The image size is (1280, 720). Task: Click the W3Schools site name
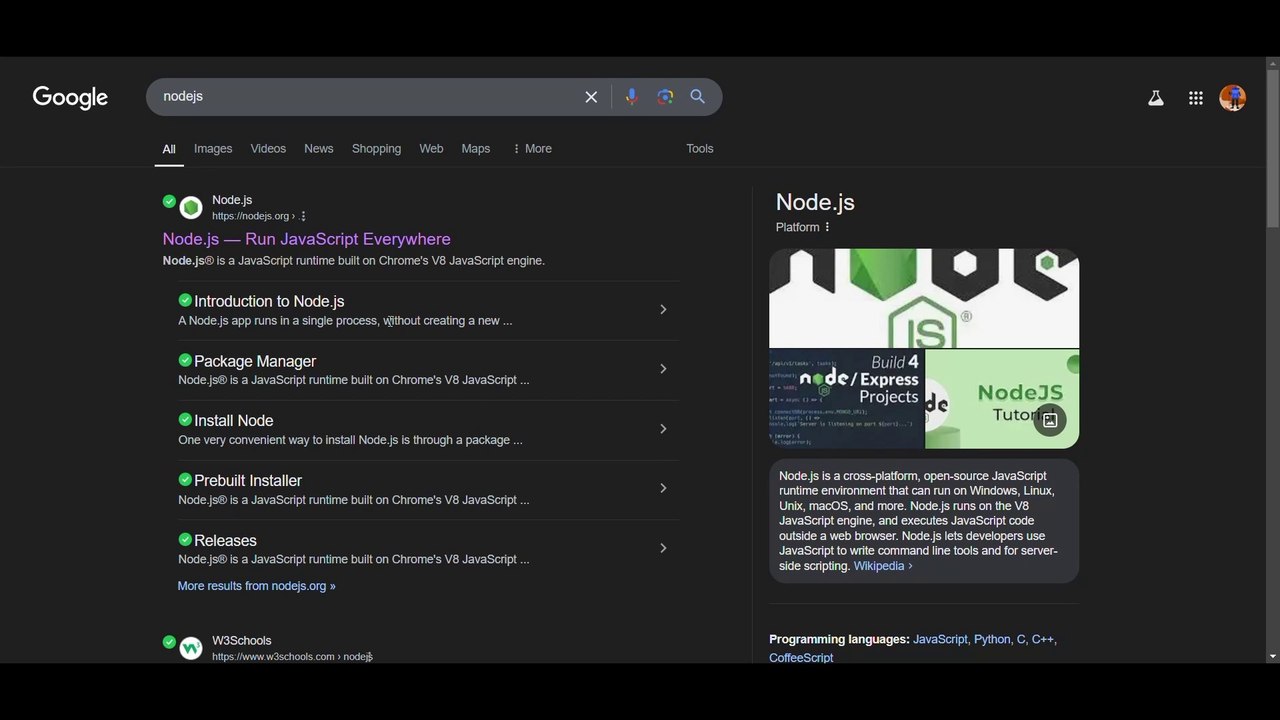pyautogui.click(x=241, y=641)
